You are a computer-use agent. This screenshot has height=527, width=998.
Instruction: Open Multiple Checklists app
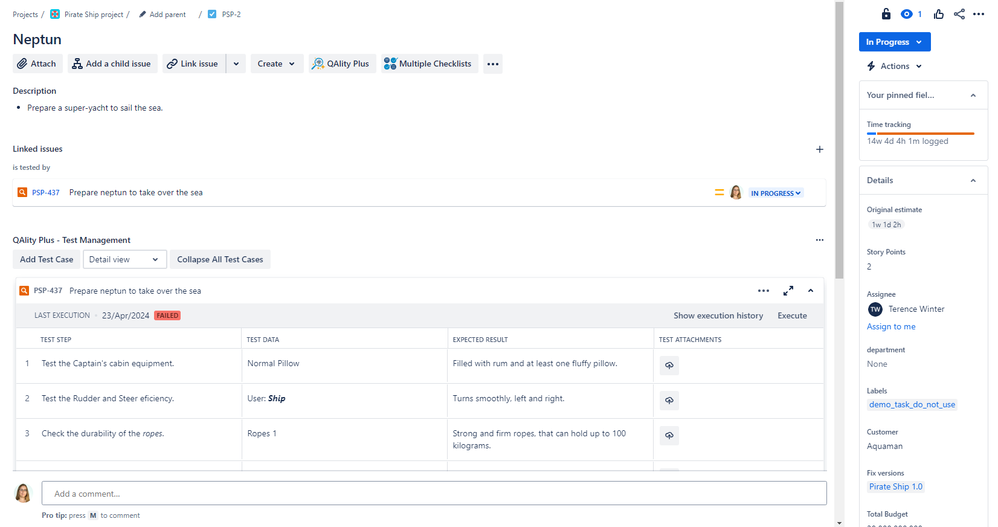[429, 64]
